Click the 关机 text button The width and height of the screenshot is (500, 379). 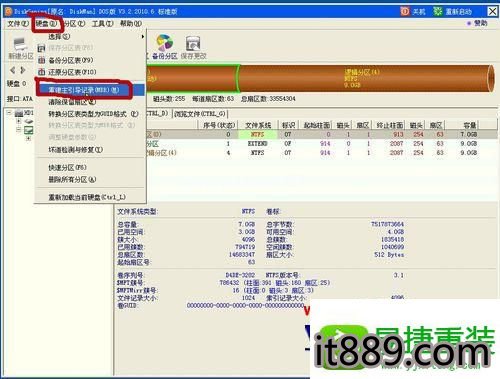[419, 12]
